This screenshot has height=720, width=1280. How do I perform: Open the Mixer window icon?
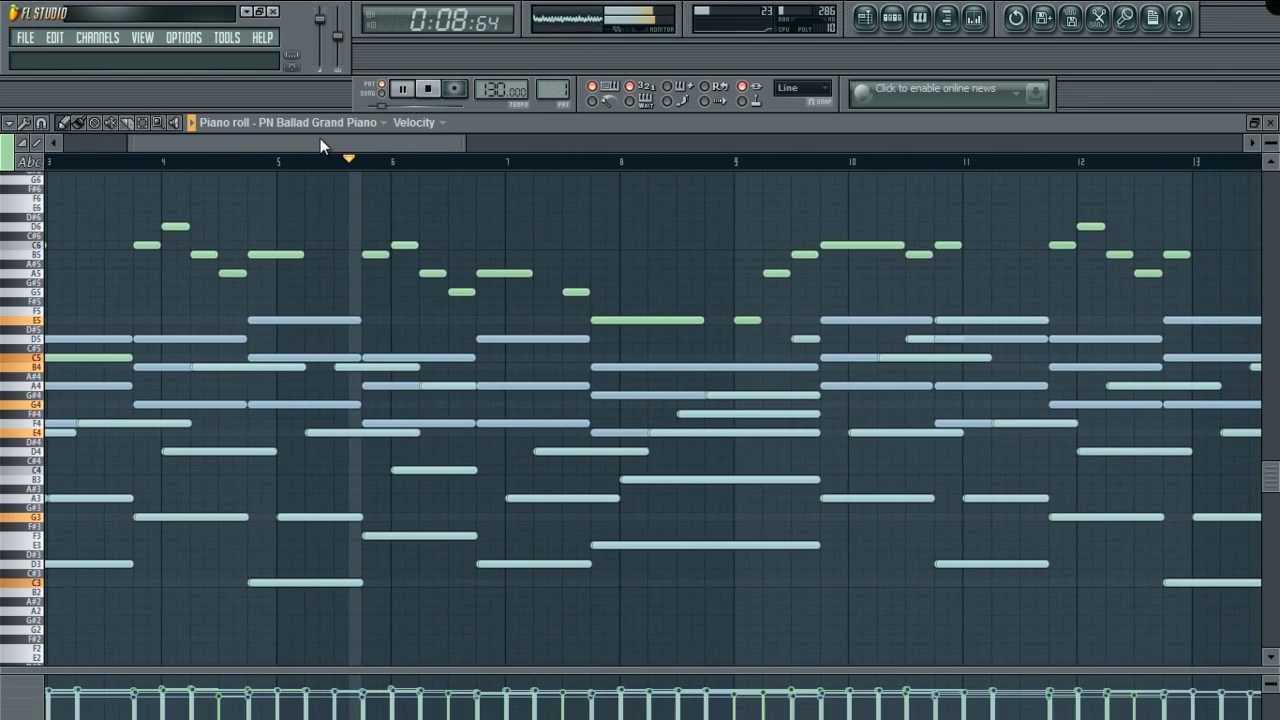click(973, 17)
